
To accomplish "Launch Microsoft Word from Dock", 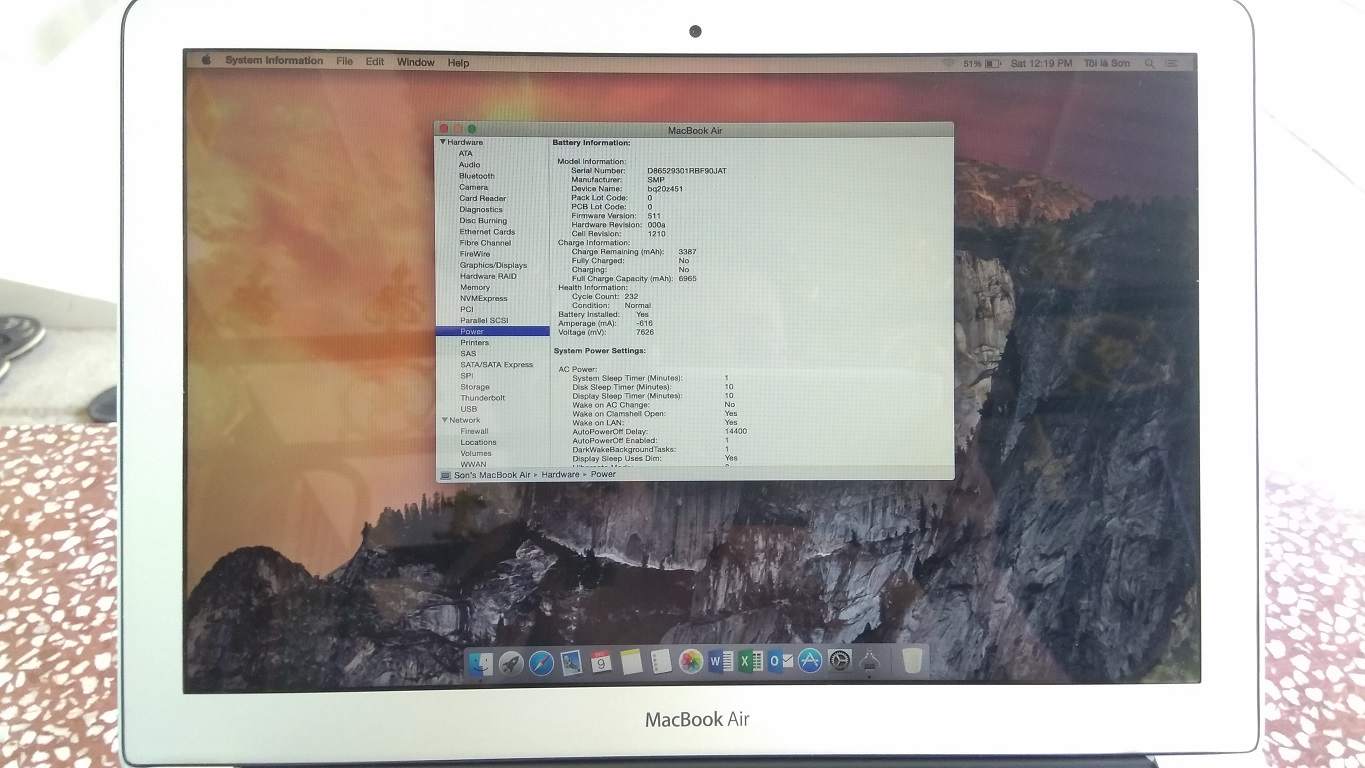I will coord(720,661).
